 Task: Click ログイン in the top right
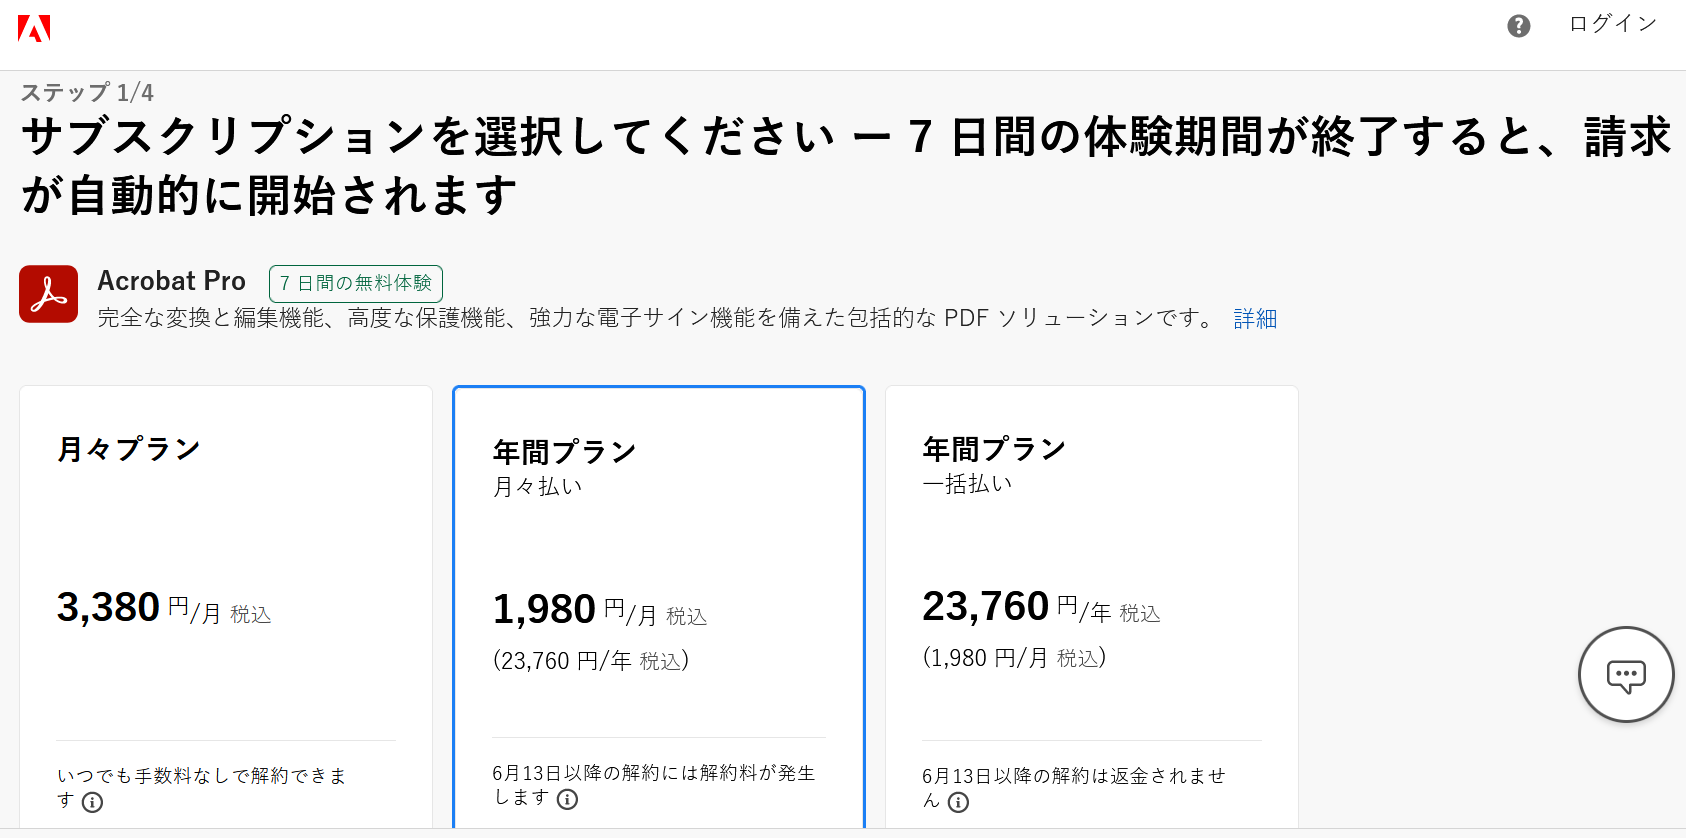(x=1611, y=24)
